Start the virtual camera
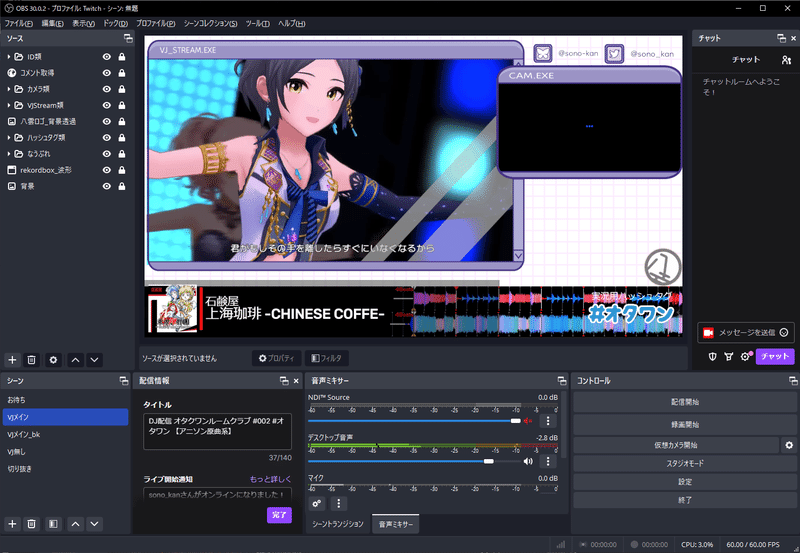The width and height of the screenshot is (800, 553). coord(676,445)
